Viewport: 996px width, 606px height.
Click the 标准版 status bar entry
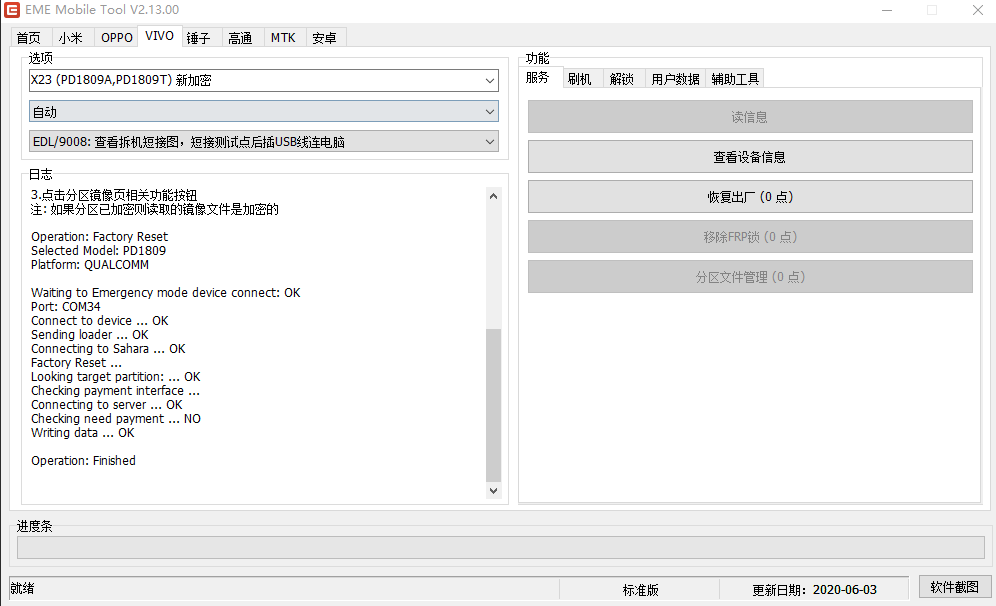coord(640,590)
